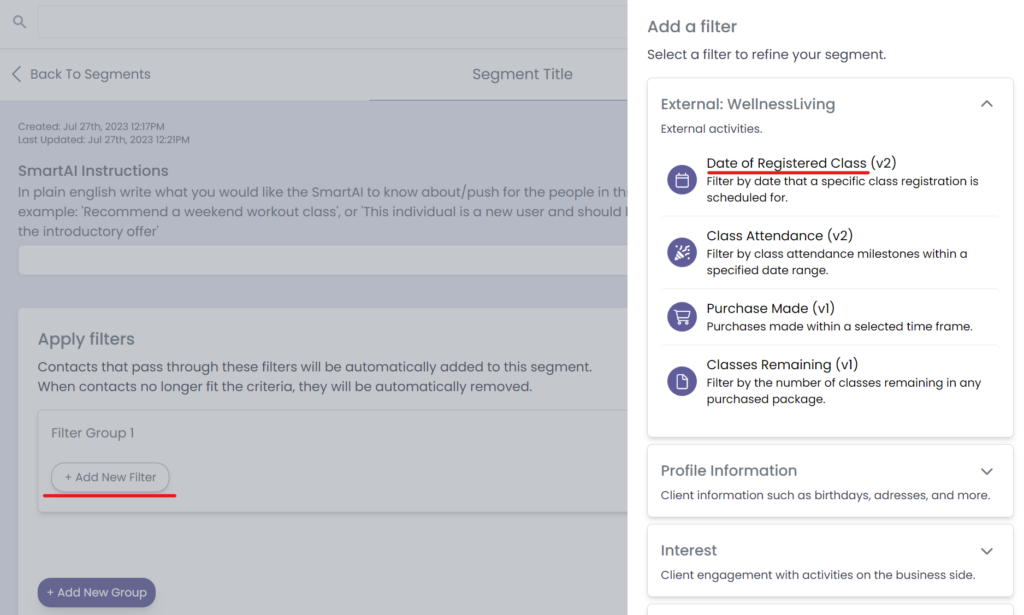Screen dimensions: 1024x615
Task: Choose the Class Attendance (v2) filter title
Action: pyautogui.click(x=779, y=236)
